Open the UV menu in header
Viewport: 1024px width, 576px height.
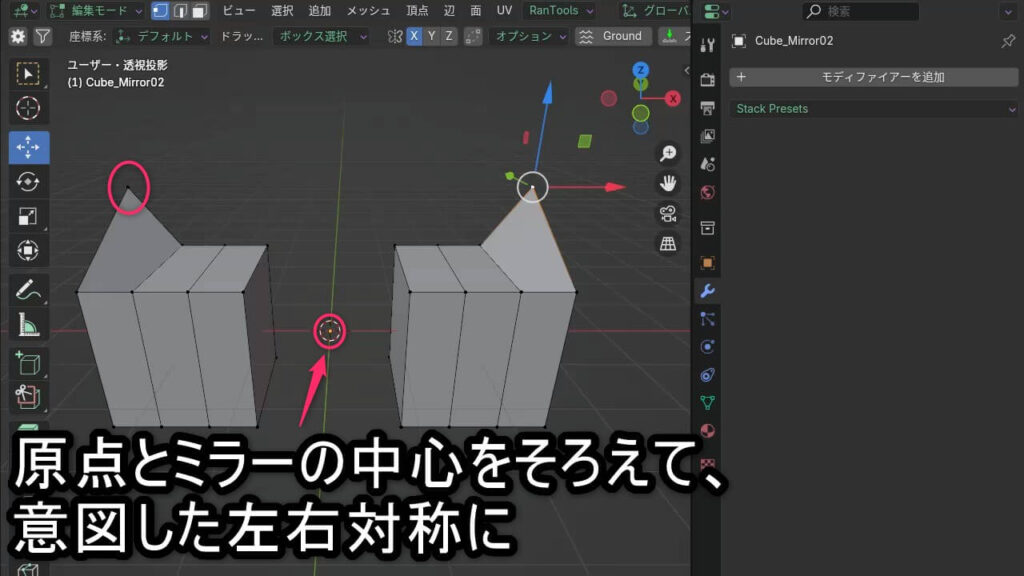click(x=504, y=11)
